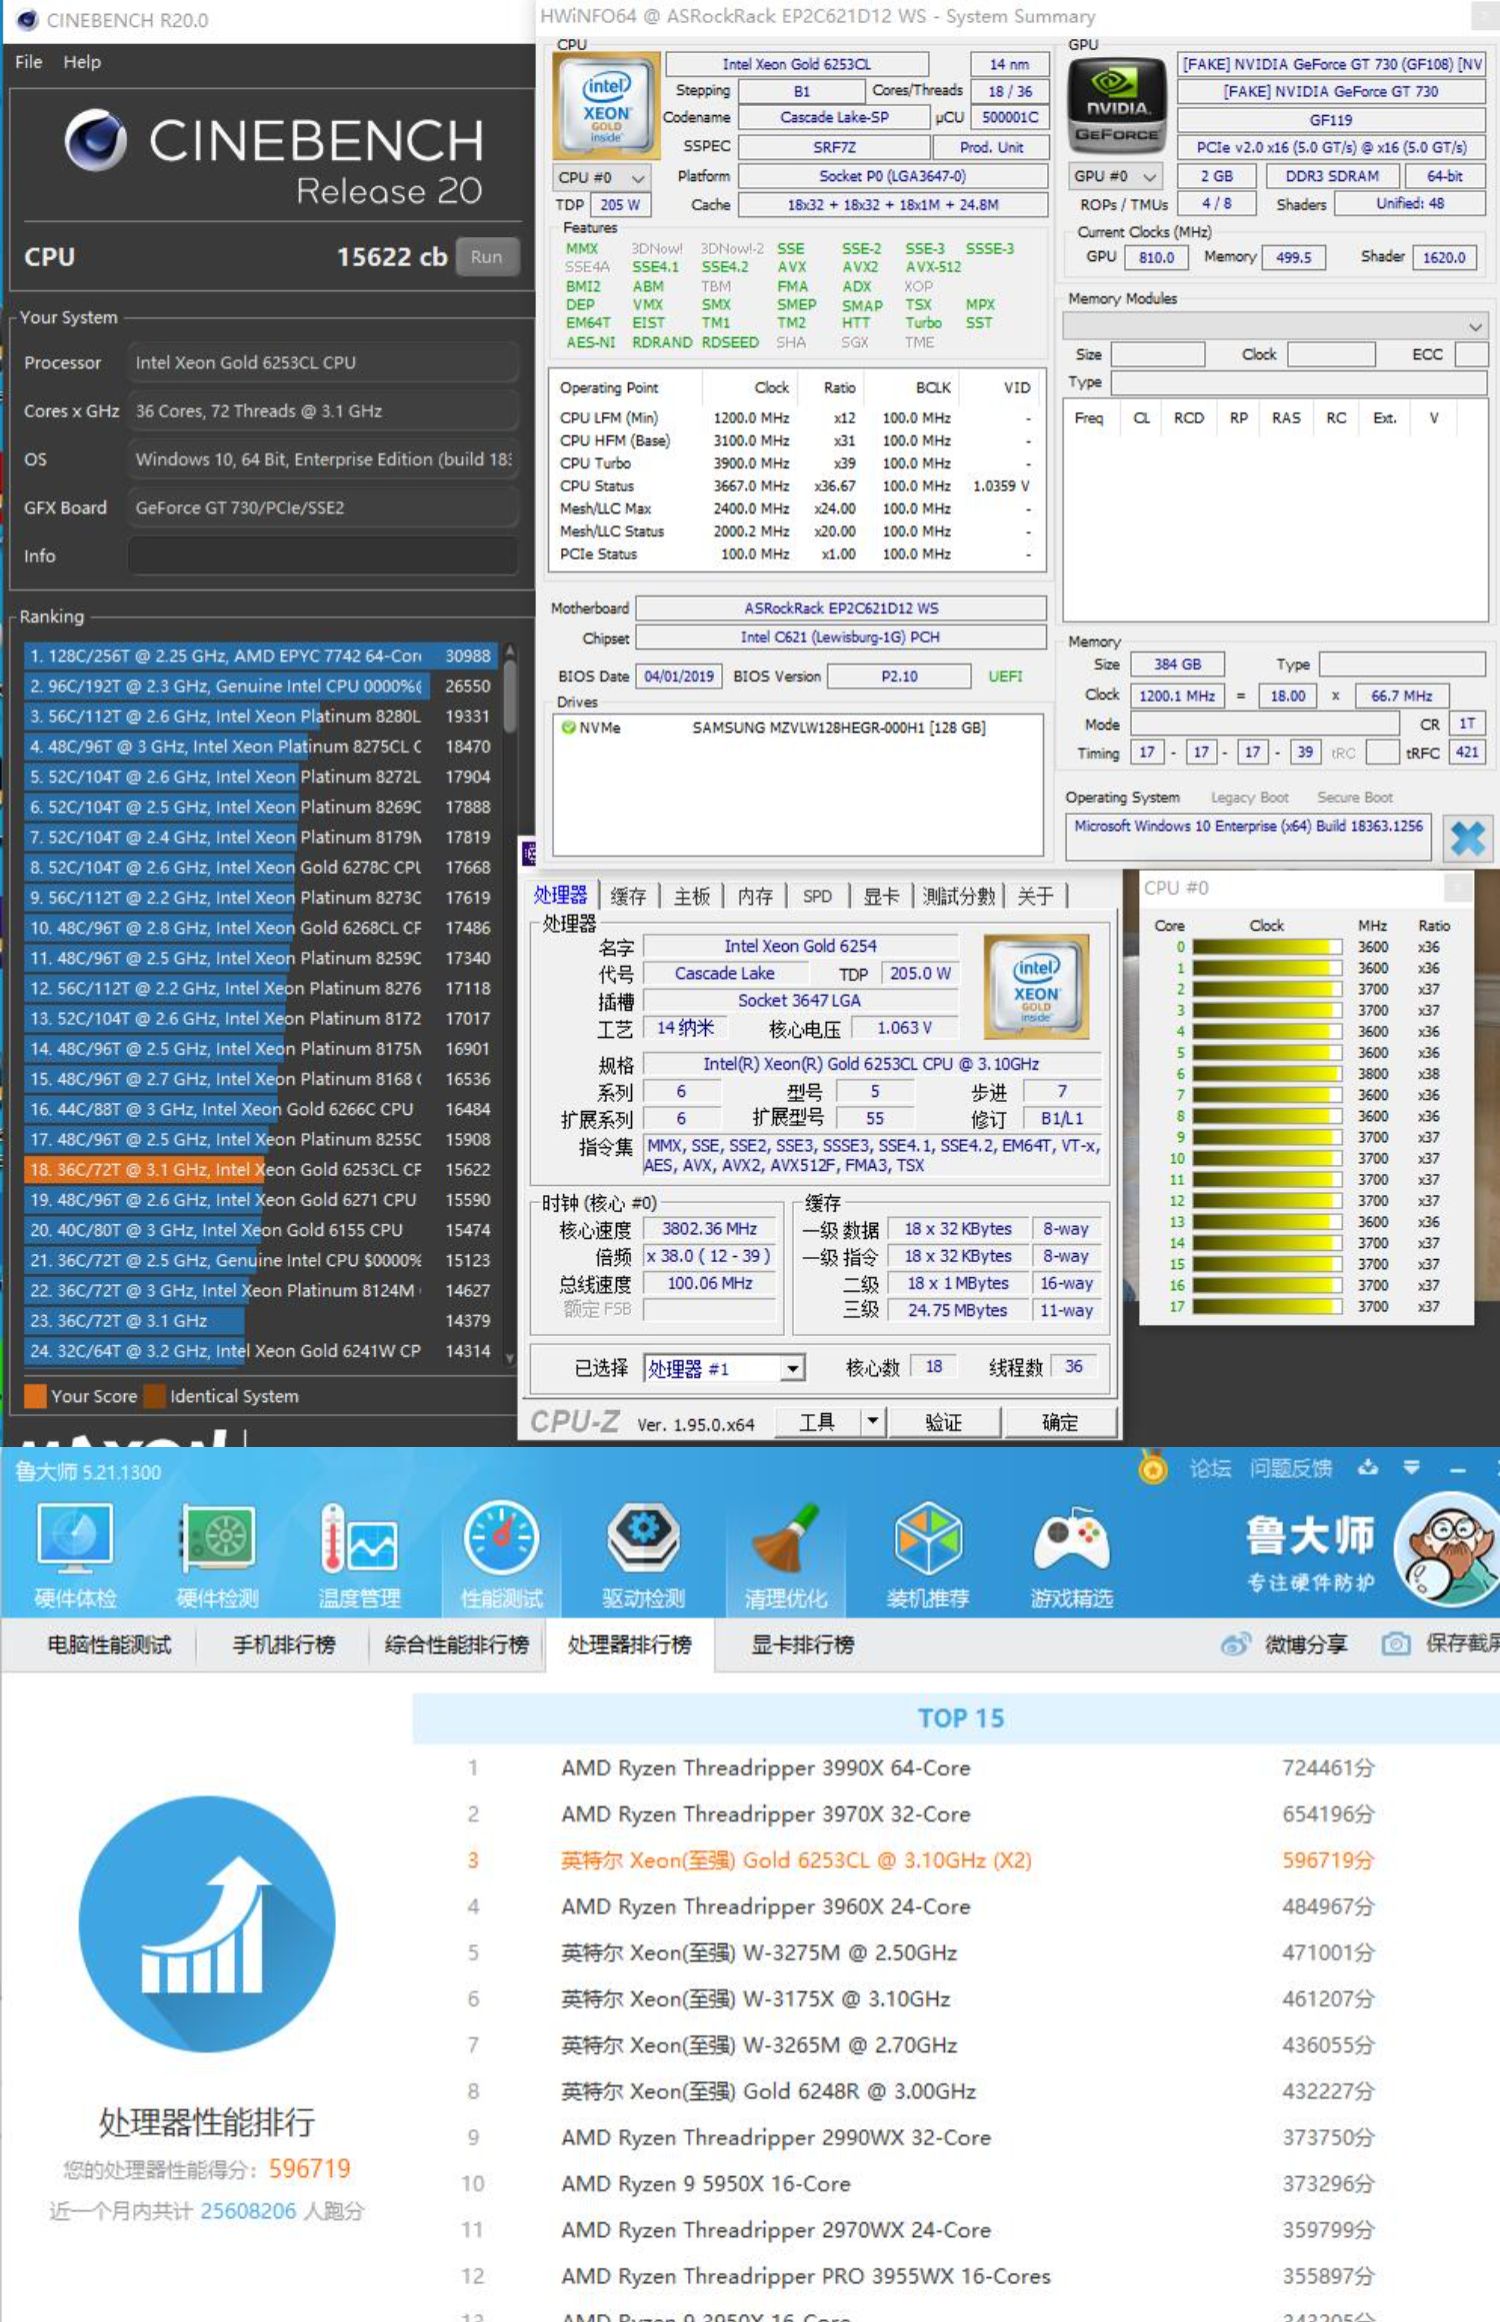Click the Cinebench CPU Run button
The width and height of the screenshot is (1500, 2322).
487,257
